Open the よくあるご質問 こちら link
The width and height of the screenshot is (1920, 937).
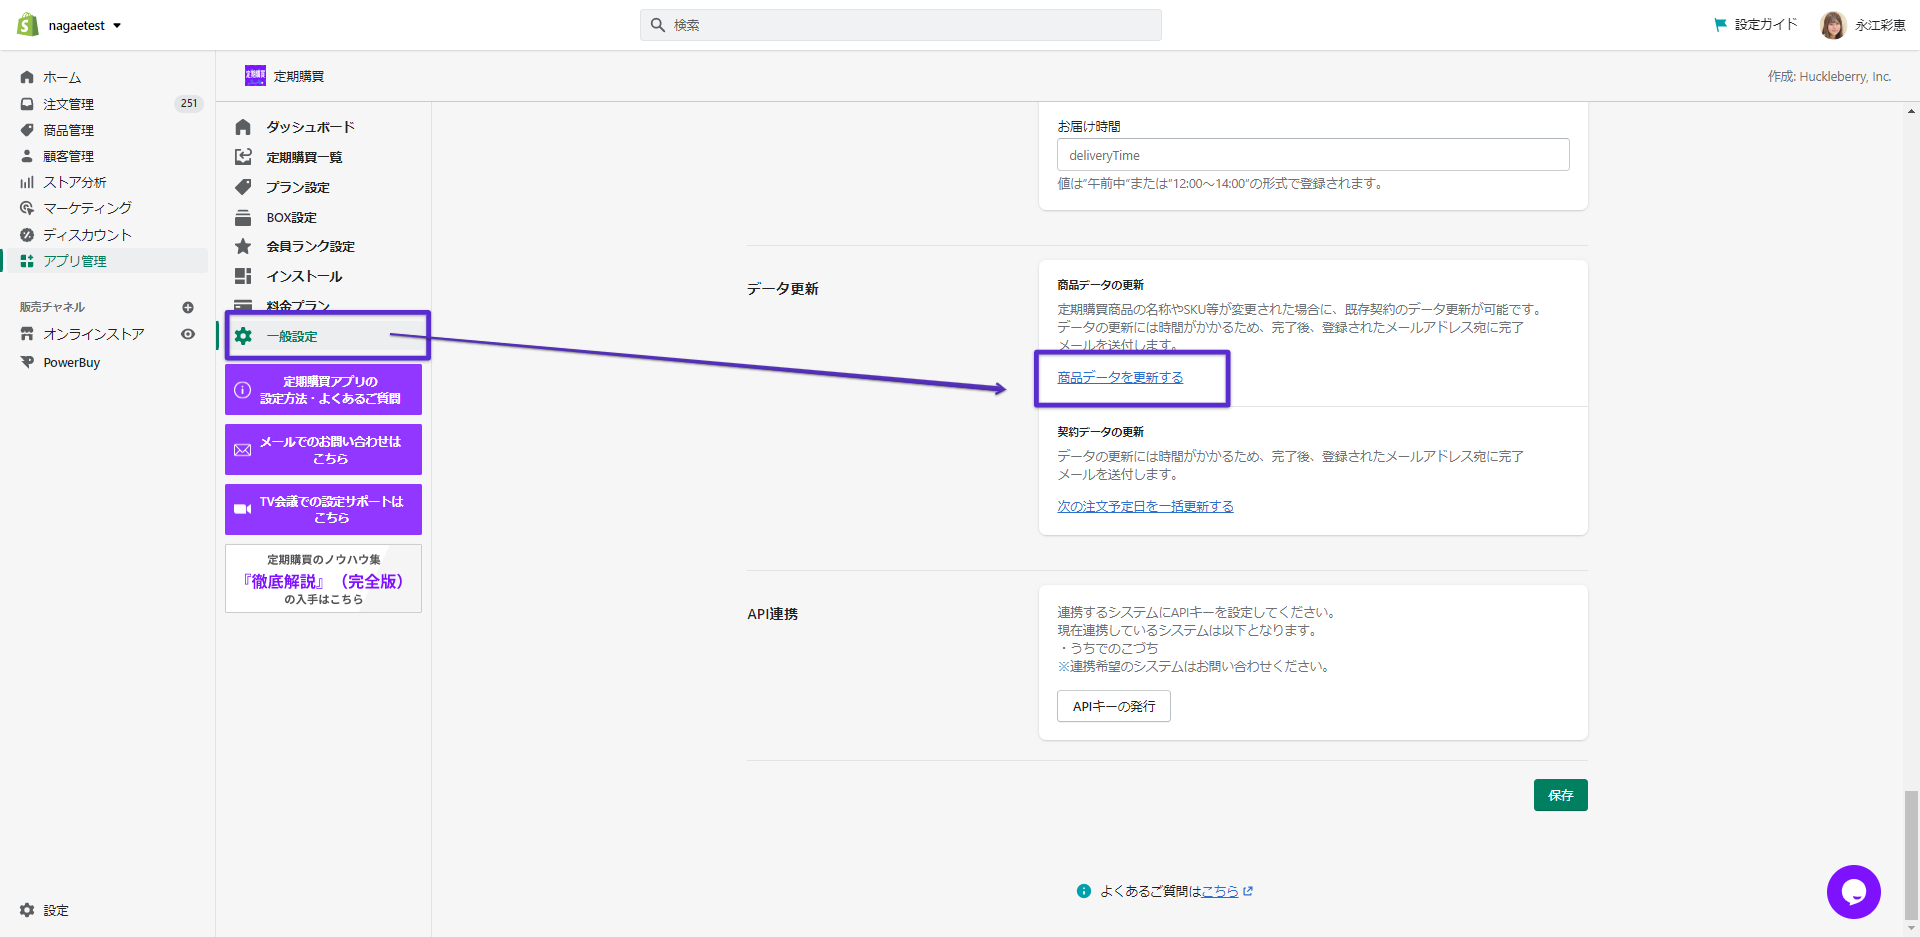click(1220, 891)
